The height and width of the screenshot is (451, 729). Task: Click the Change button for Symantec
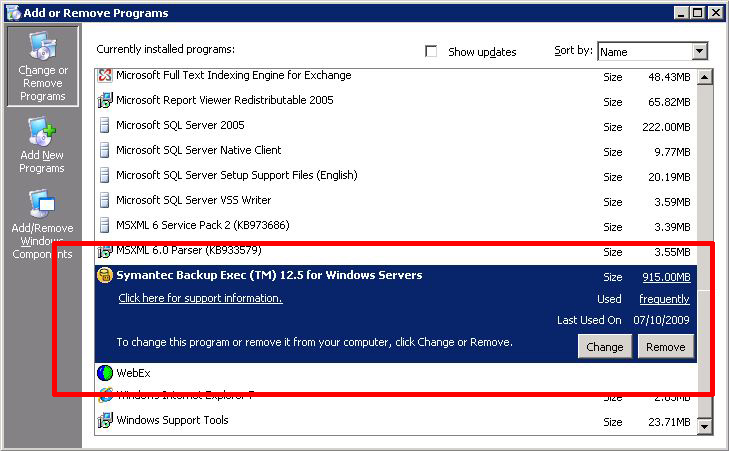pos(604,347)
